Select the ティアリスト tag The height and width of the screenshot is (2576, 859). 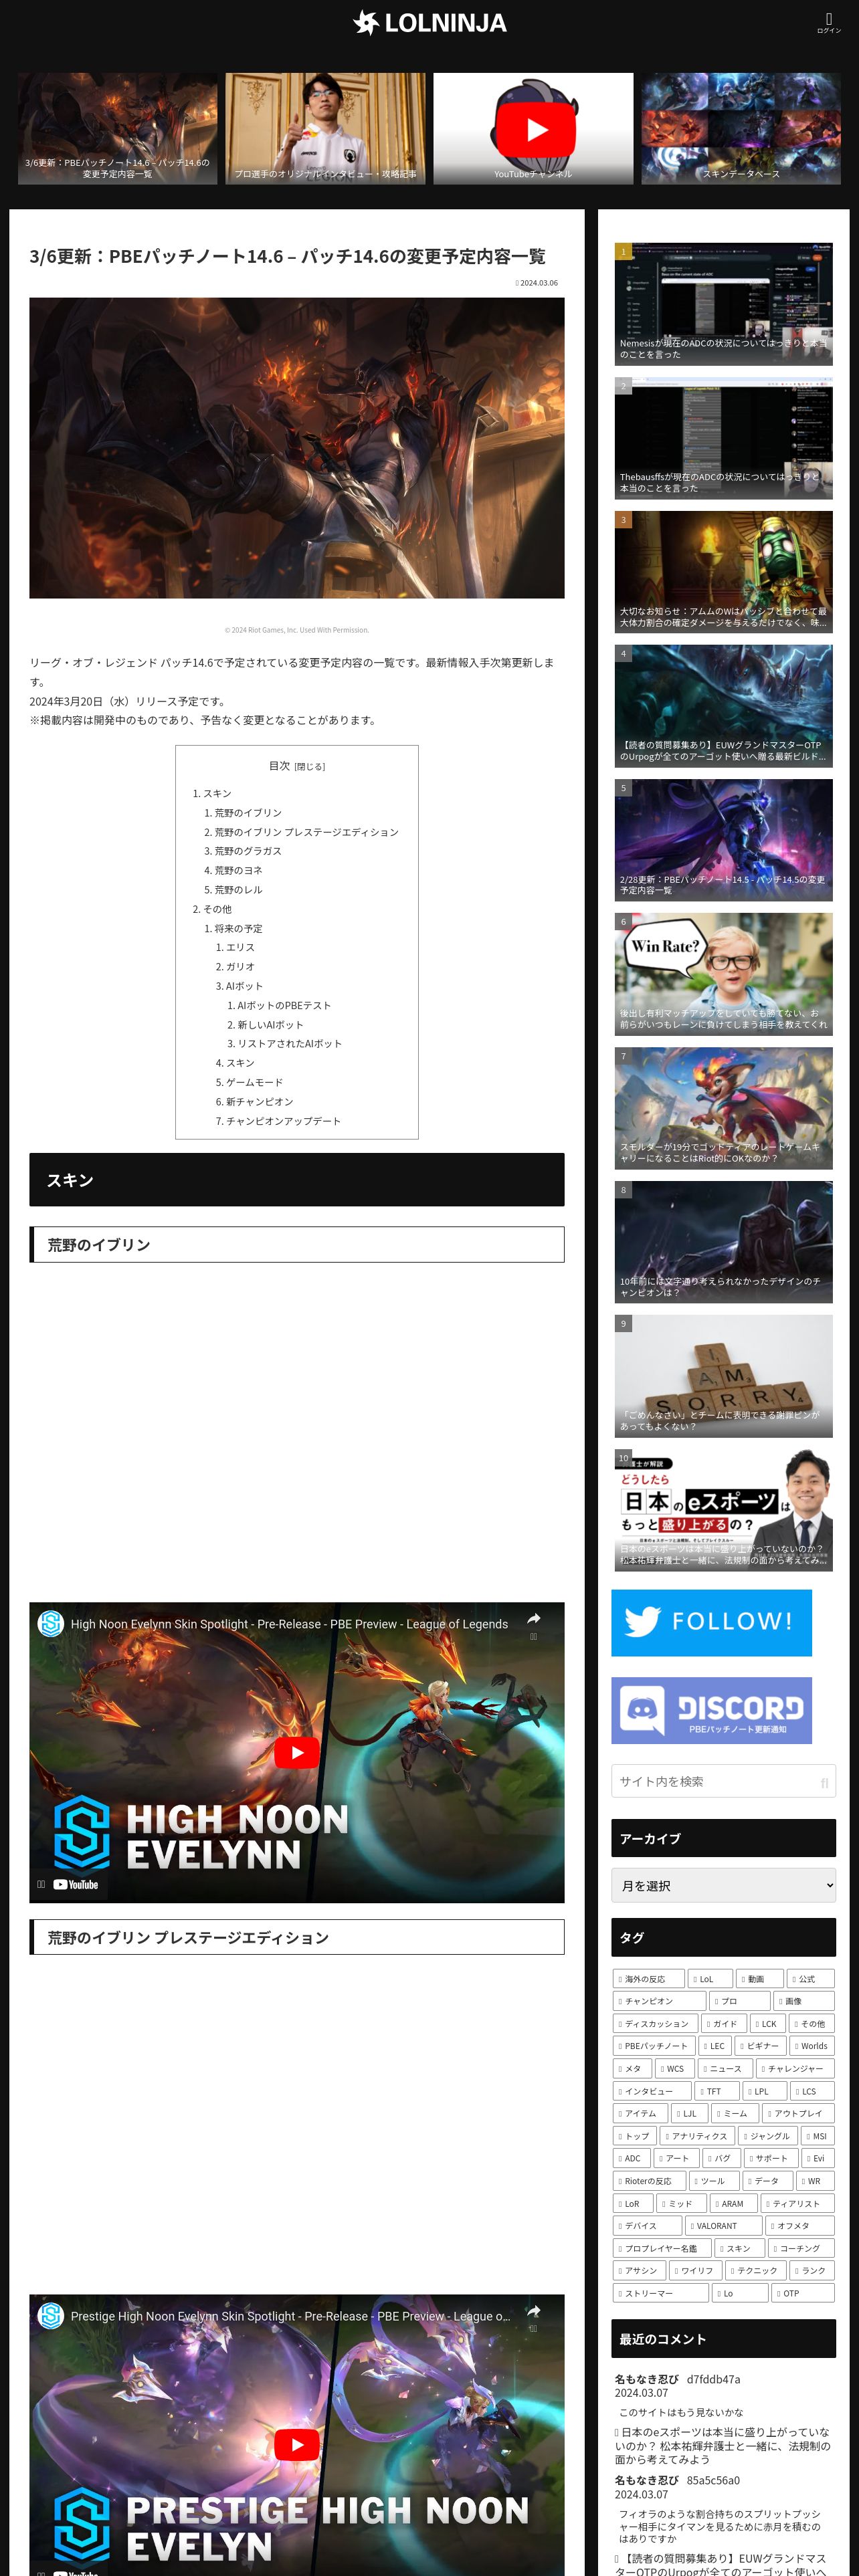[x=797, y=2204]
